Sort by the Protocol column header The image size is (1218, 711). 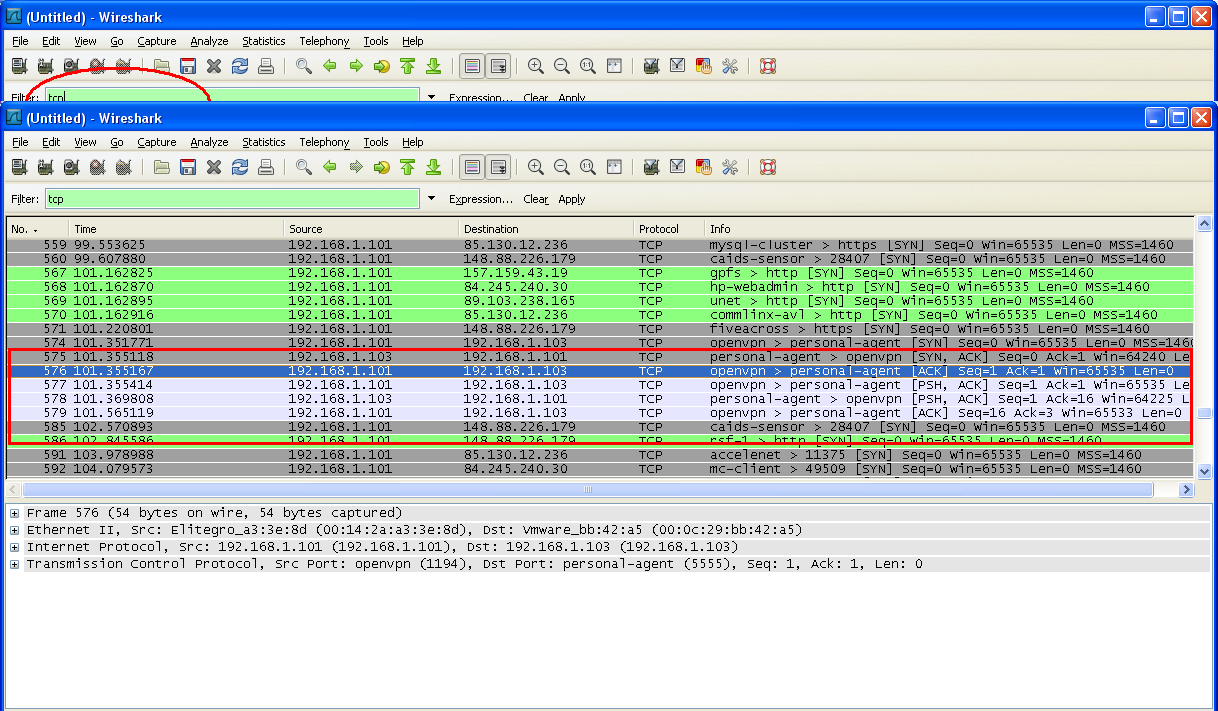(669, 229)
